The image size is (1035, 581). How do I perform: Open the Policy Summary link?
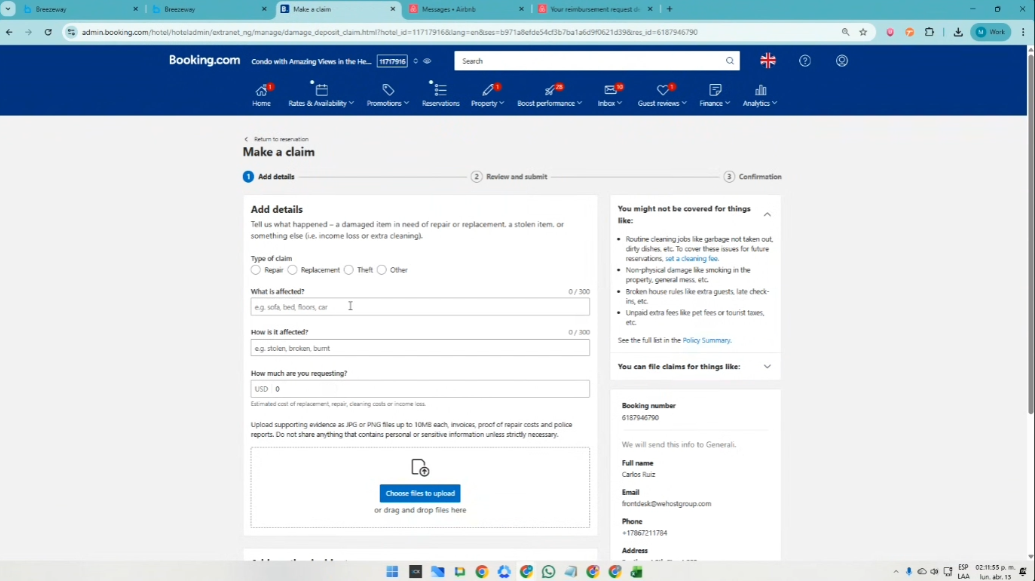click(x=706, y=340)
